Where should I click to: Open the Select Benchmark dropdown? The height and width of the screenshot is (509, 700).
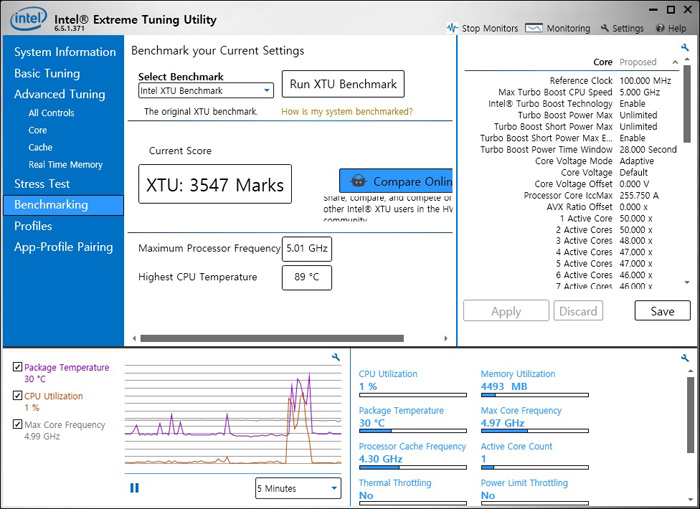coord(206,91)
